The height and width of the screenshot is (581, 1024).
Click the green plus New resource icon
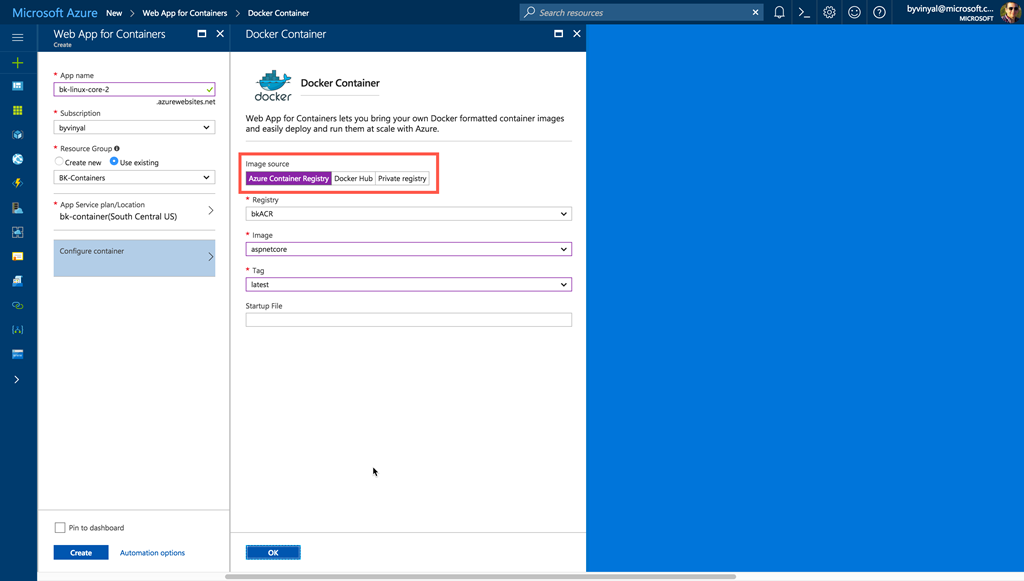(x=17, y=62)
